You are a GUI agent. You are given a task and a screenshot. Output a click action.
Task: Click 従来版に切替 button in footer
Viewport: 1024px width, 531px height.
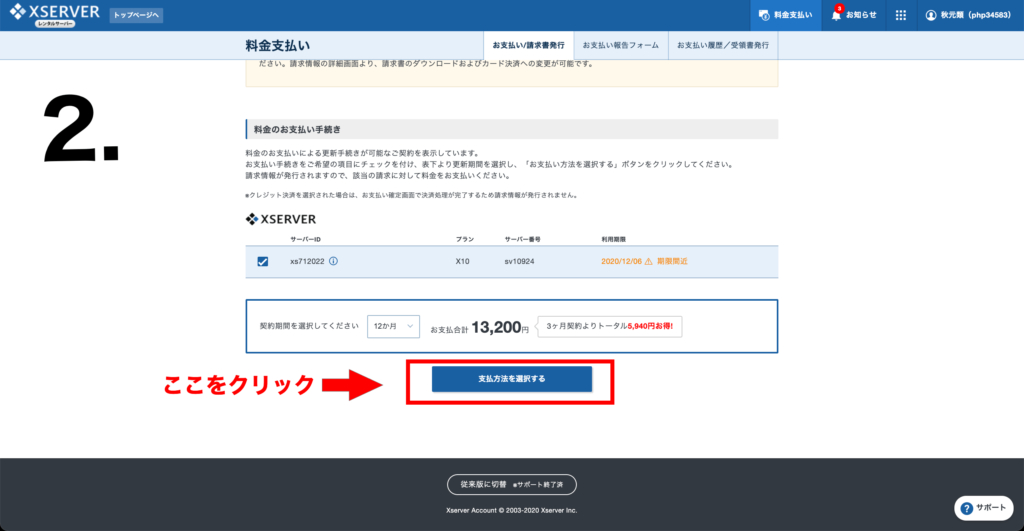[x=511, y=485]
